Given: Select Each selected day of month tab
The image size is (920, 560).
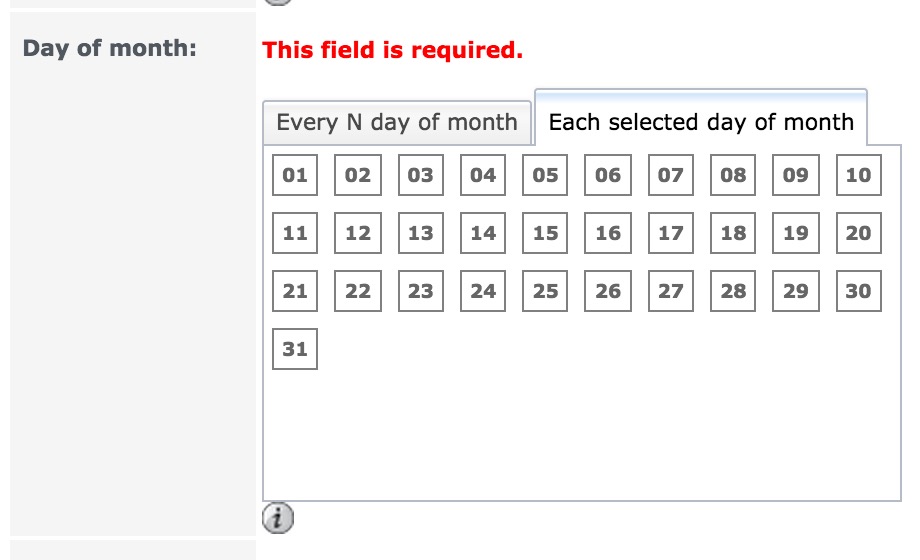Looking at the screenshot, I should [x=701, y=118].
